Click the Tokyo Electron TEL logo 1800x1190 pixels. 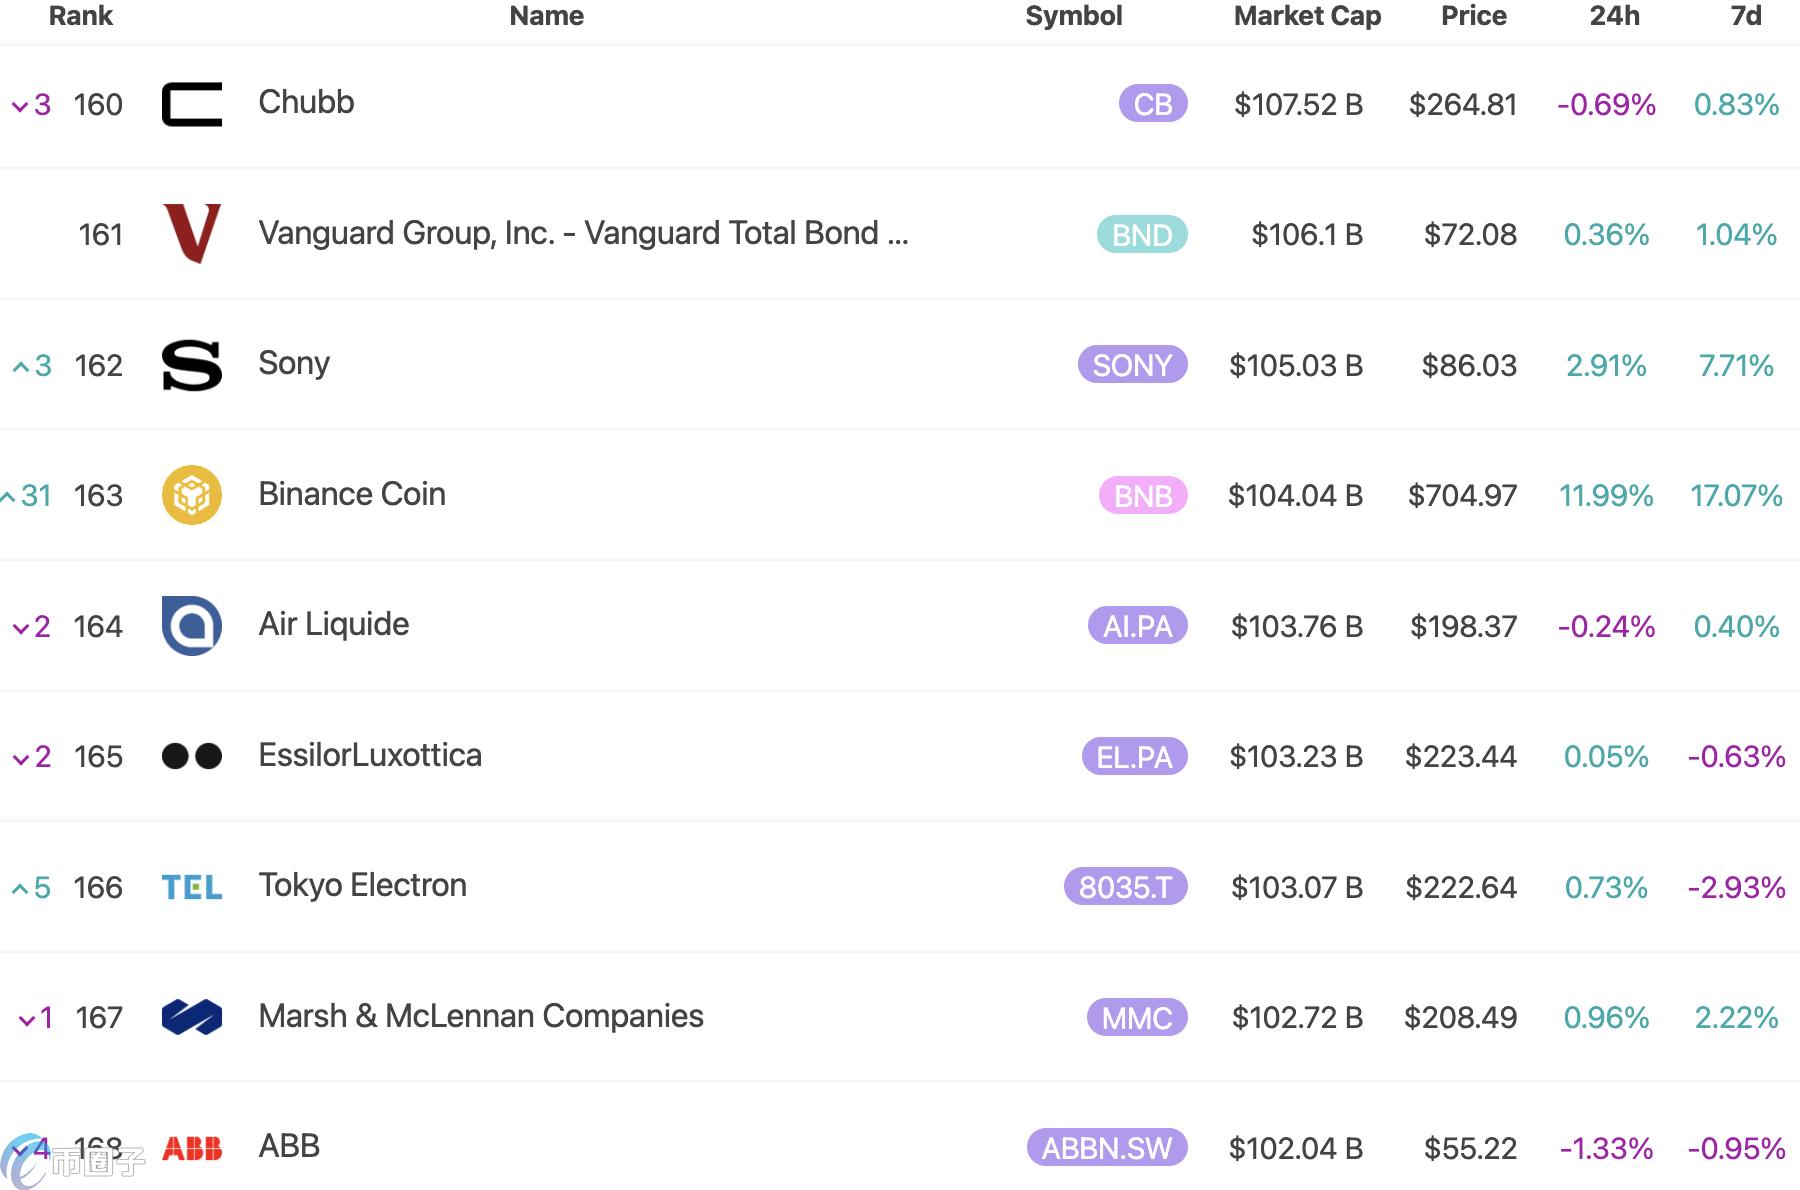[192, 887]
